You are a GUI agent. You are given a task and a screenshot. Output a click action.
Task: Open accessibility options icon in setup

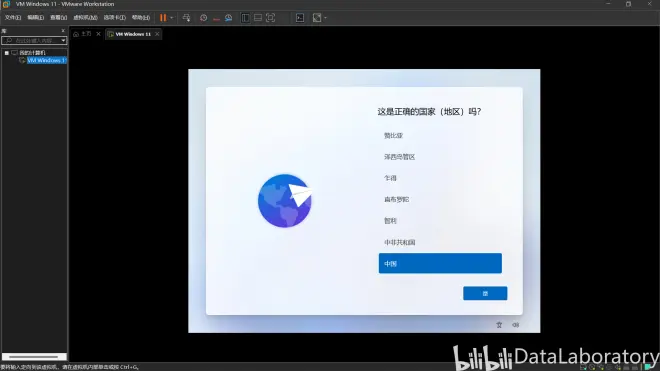click(499, 325)
